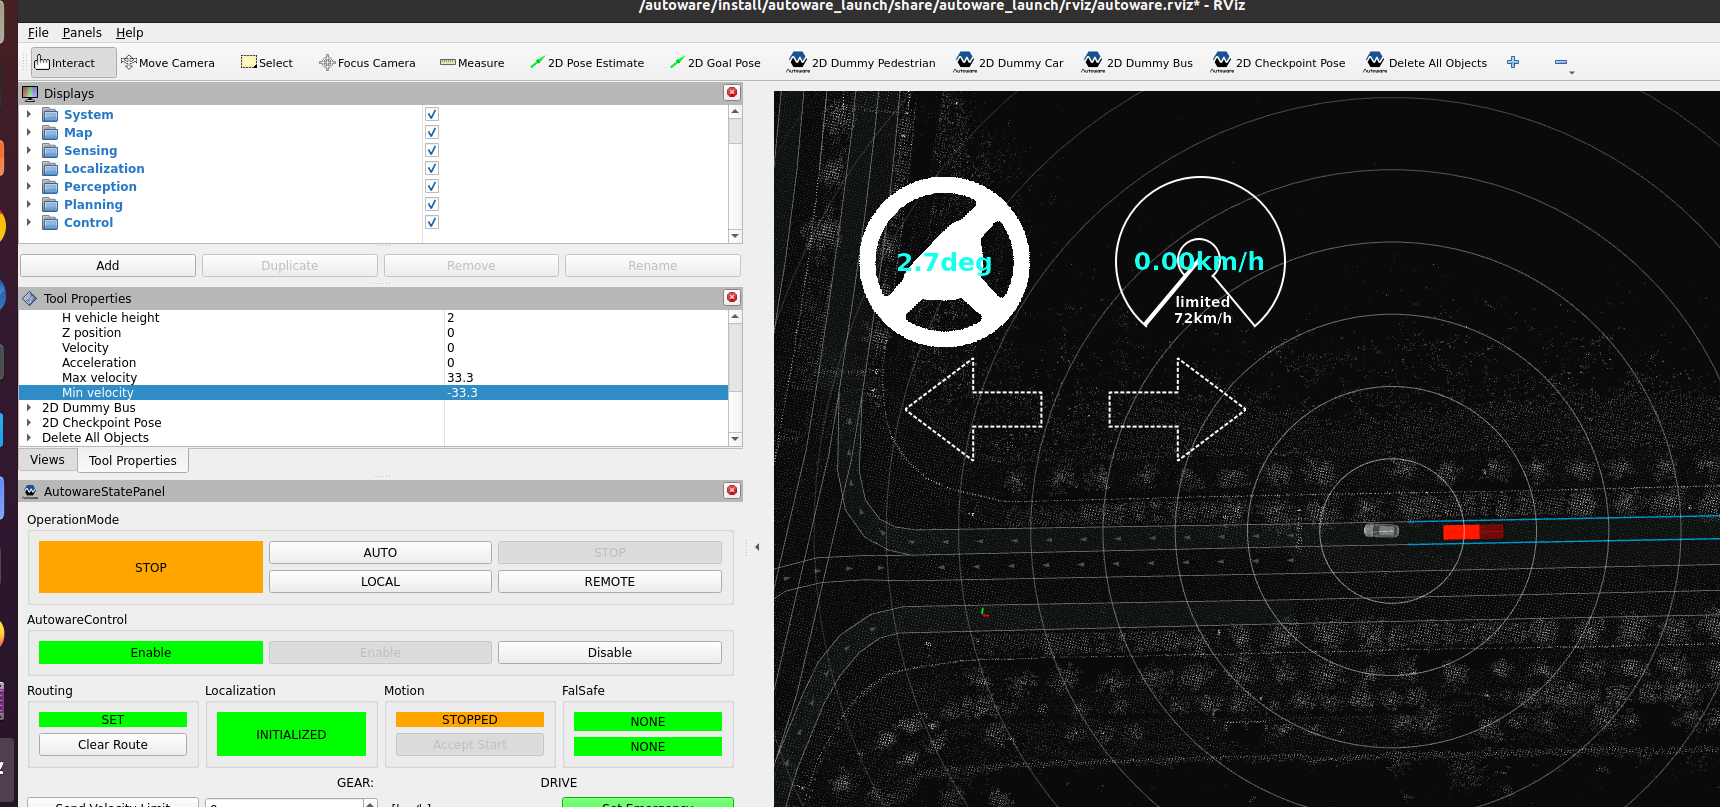The image size is (1720, 807).
Task: Expand the System display group
Action: click(x=29, y=114)
